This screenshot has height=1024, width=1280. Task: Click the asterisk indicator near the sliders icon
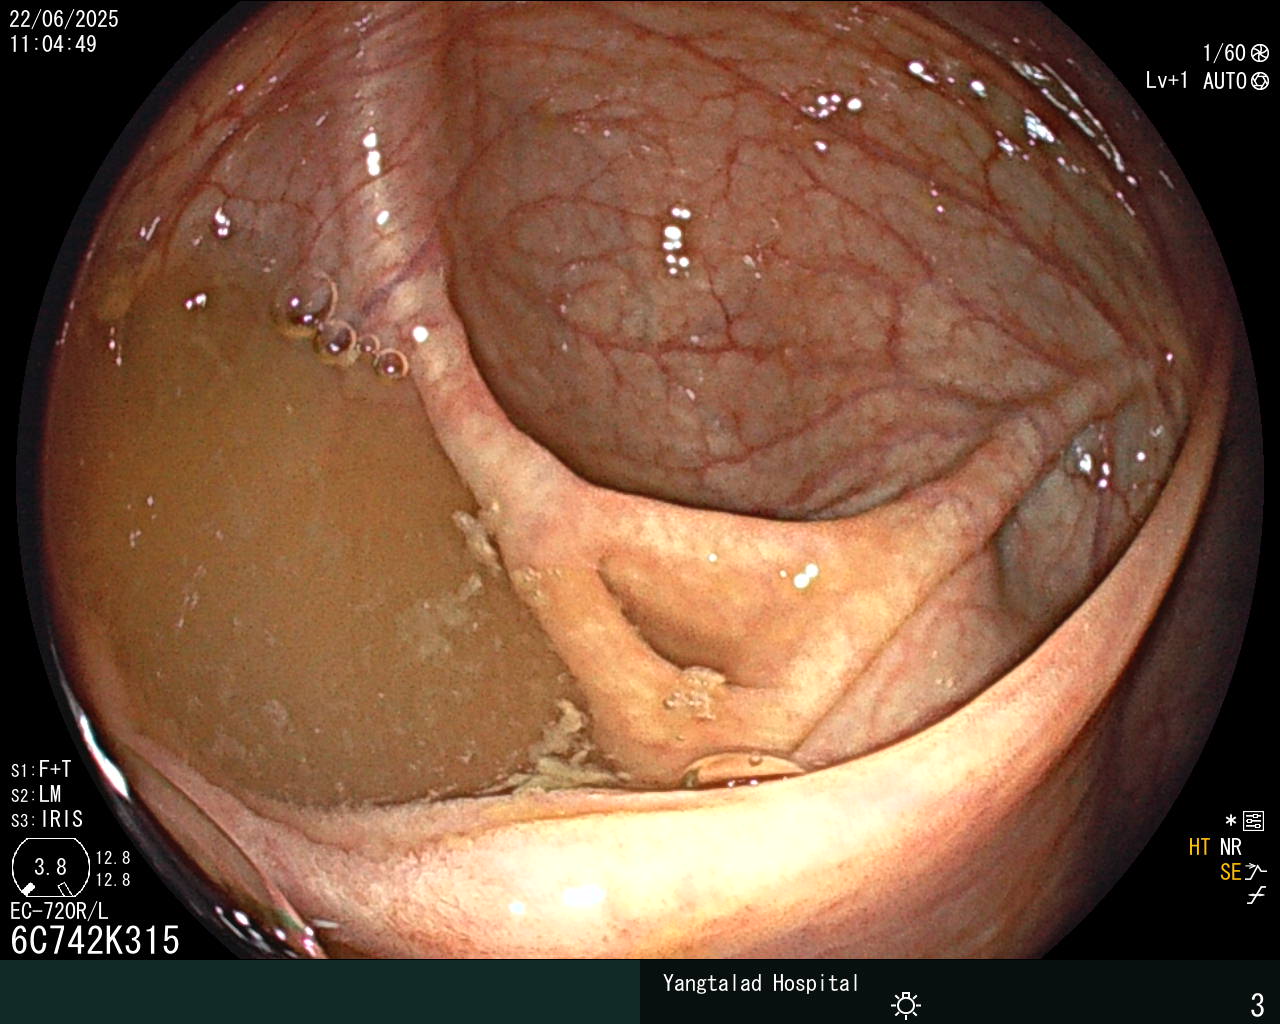1231,820
